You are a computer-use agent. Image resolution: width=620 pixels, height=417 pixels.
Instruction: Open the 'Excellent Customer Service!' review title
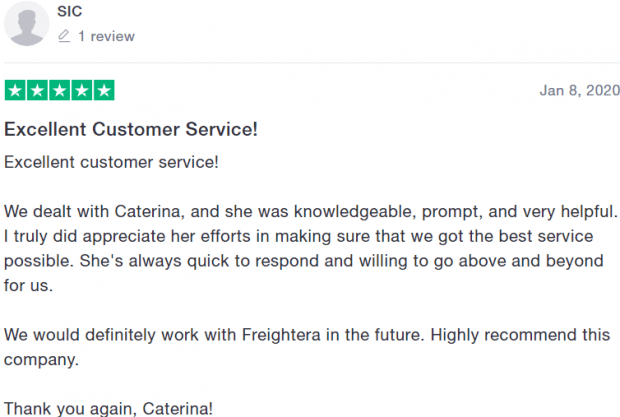pyautogui.click(x=131, y=129)
